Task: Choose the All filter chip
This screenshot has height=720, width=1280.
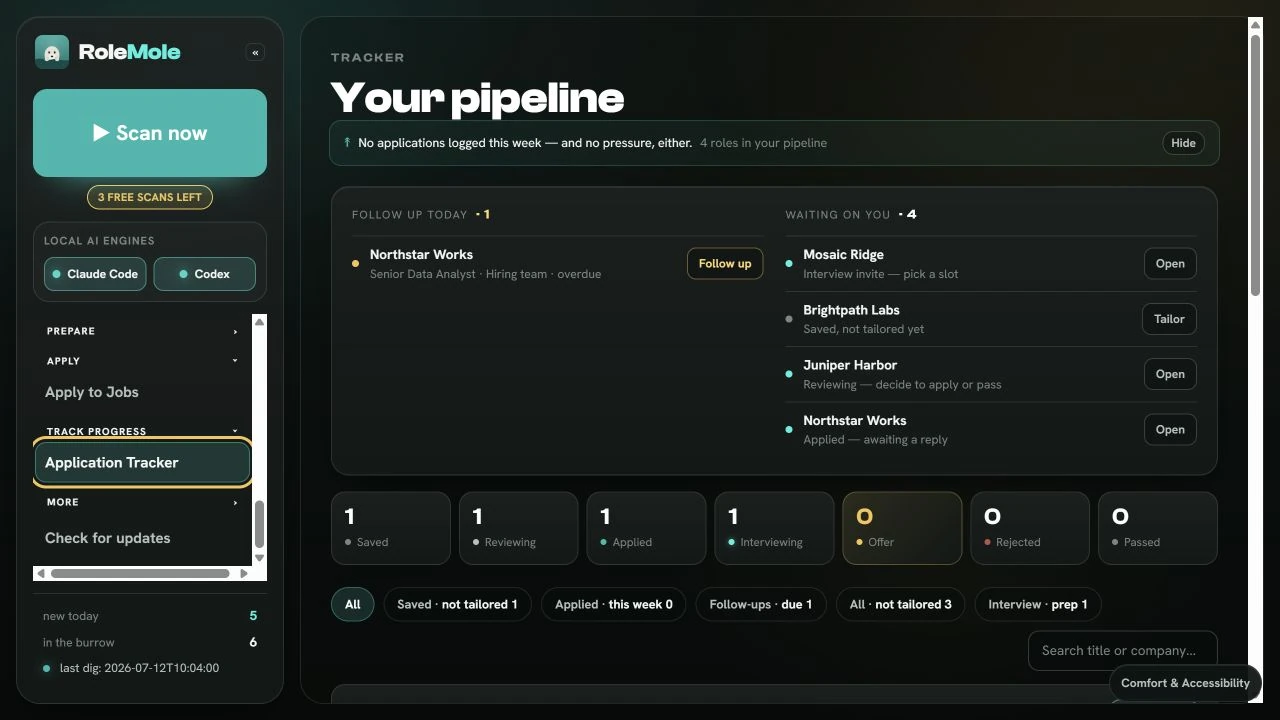Action: (353, 604)
